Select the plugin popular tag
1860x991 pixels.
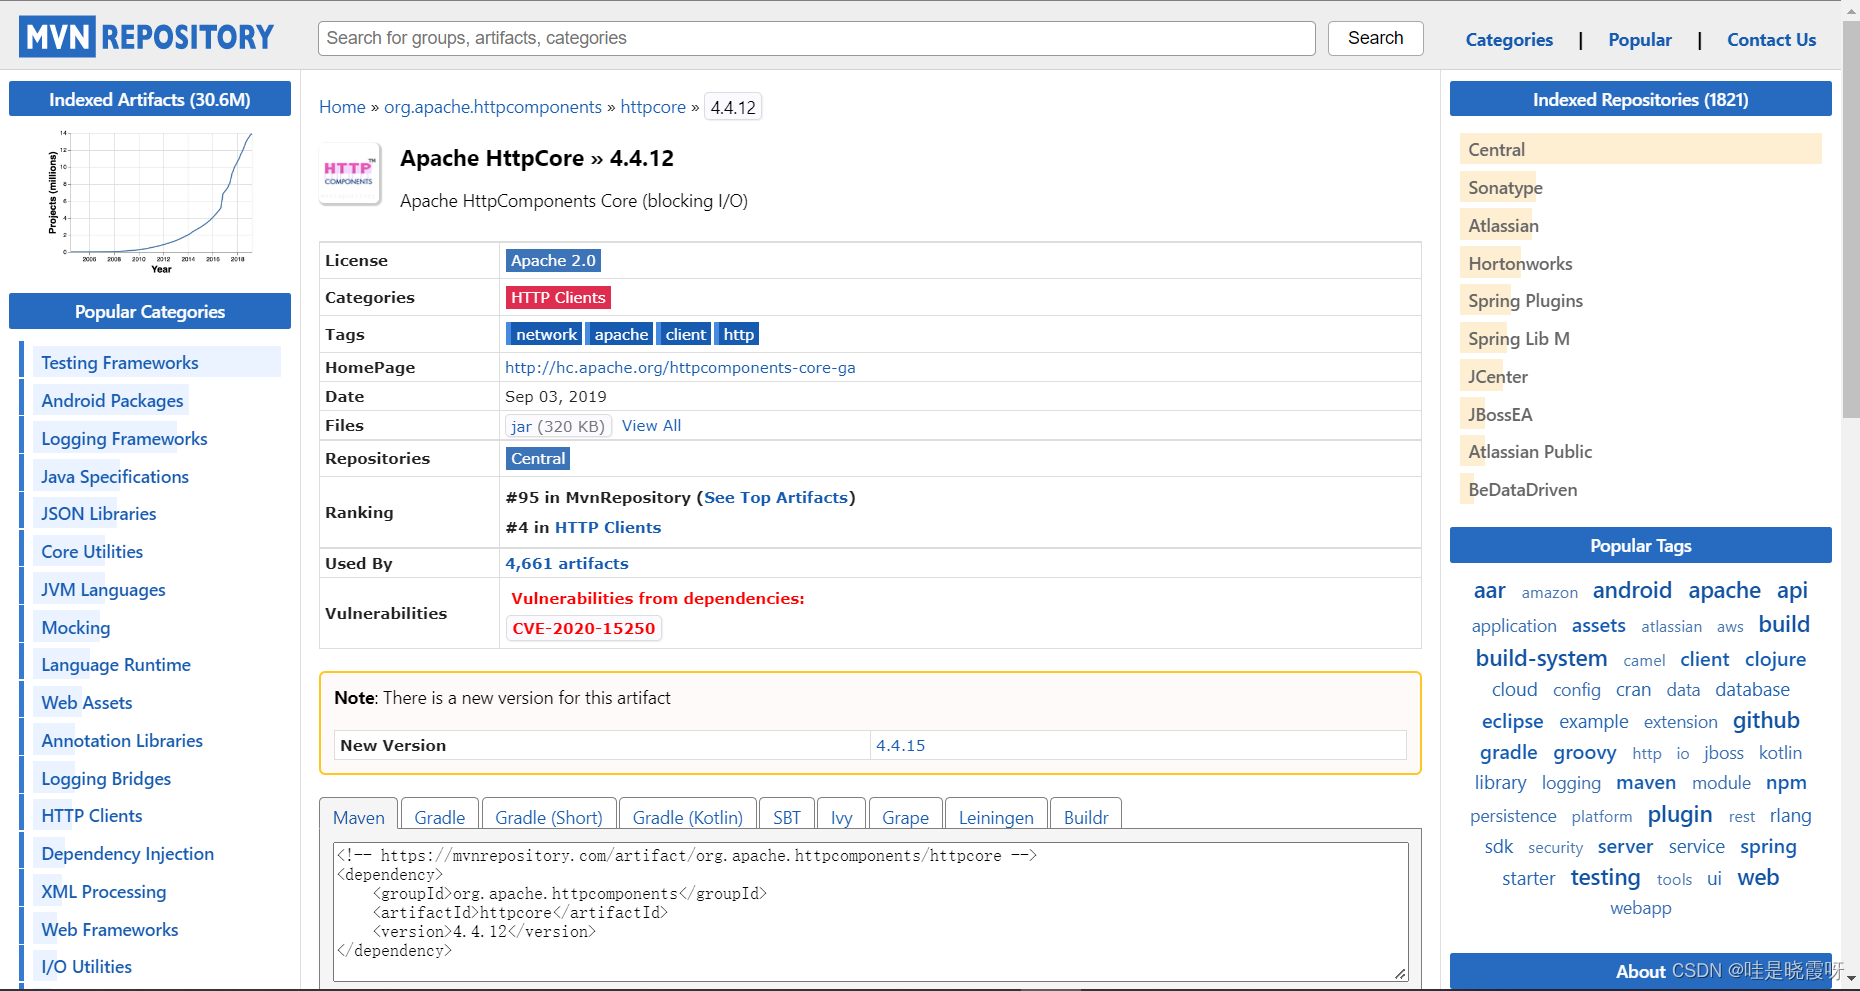(1680, 815)
